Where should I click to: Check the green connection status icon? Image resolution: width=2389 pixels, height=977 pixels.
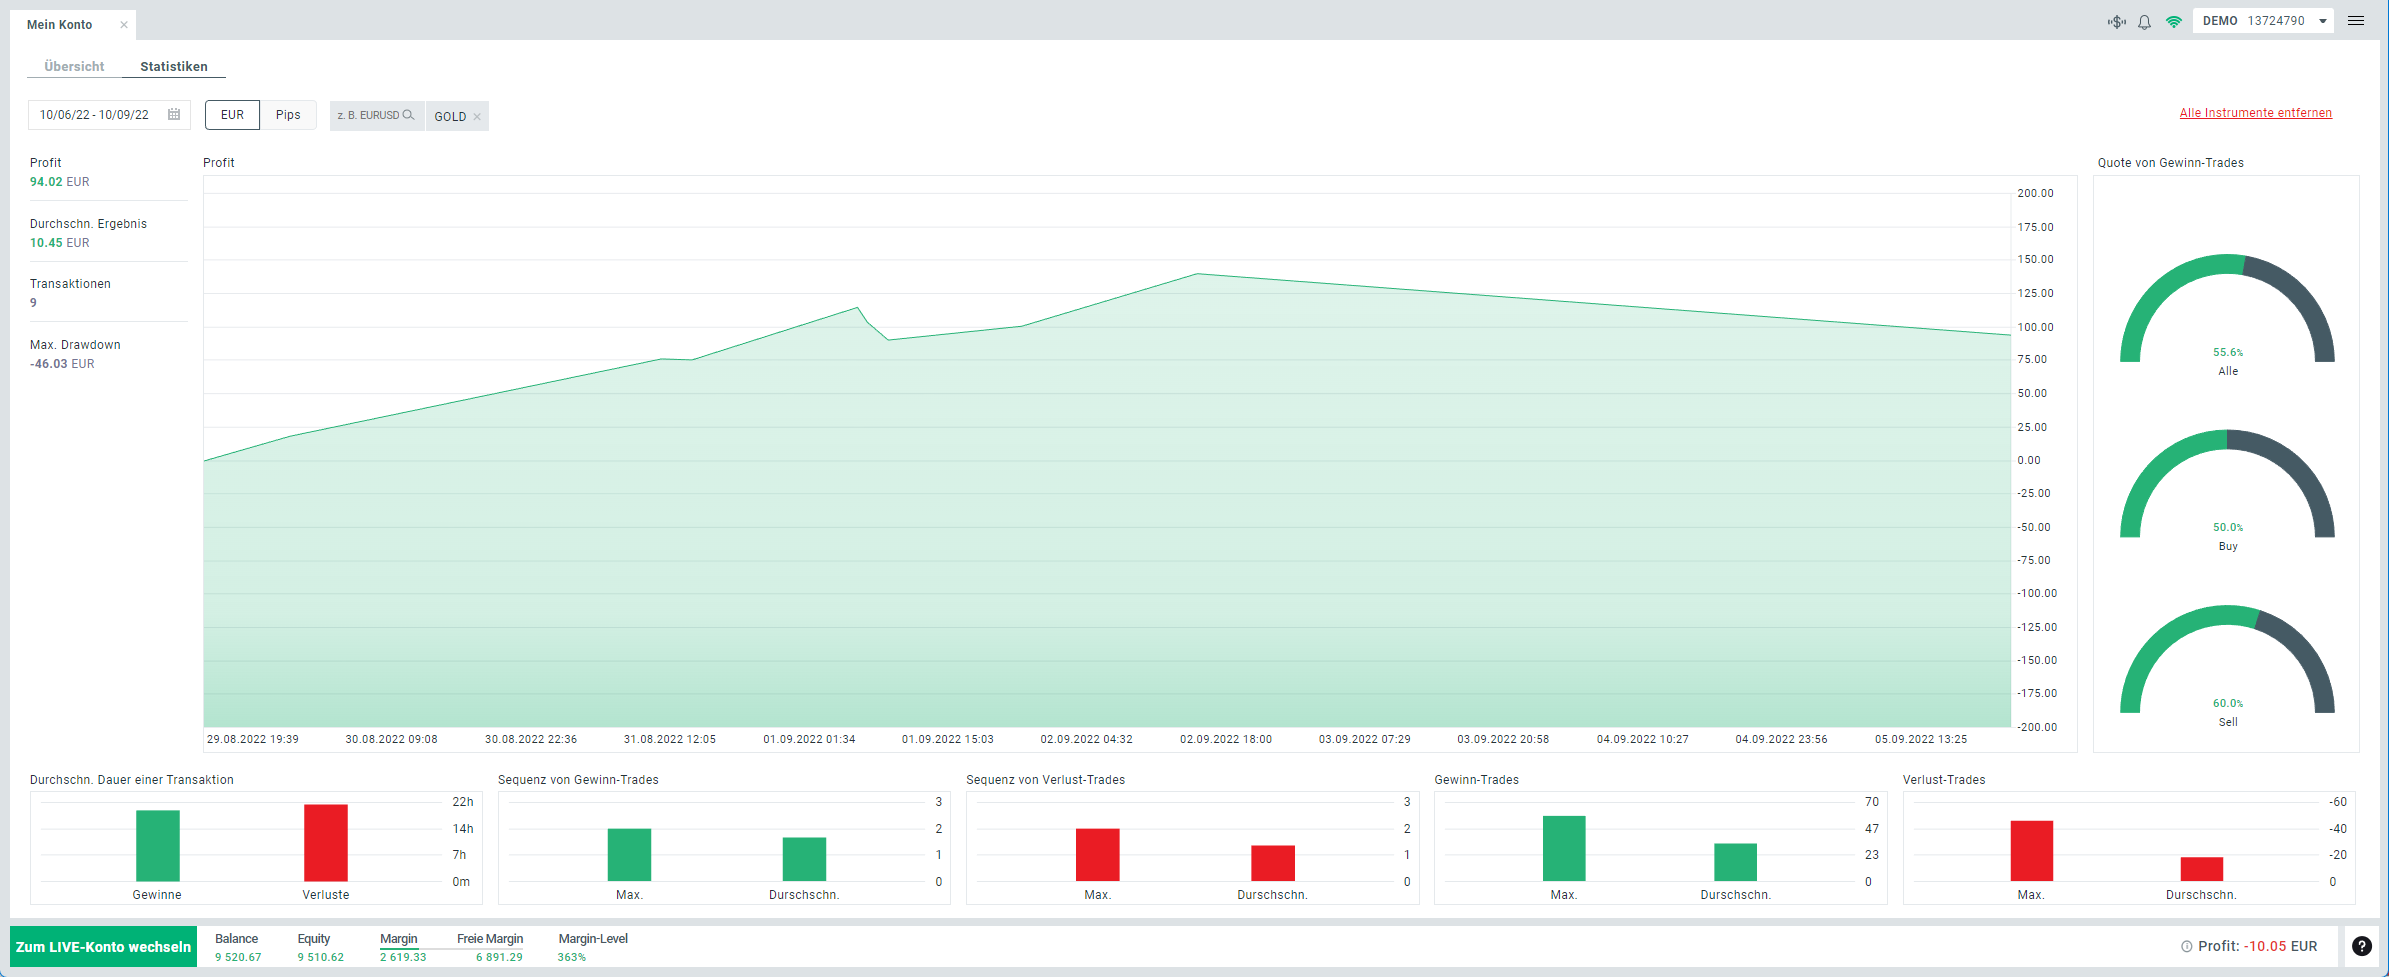[x=2173, y=21]
